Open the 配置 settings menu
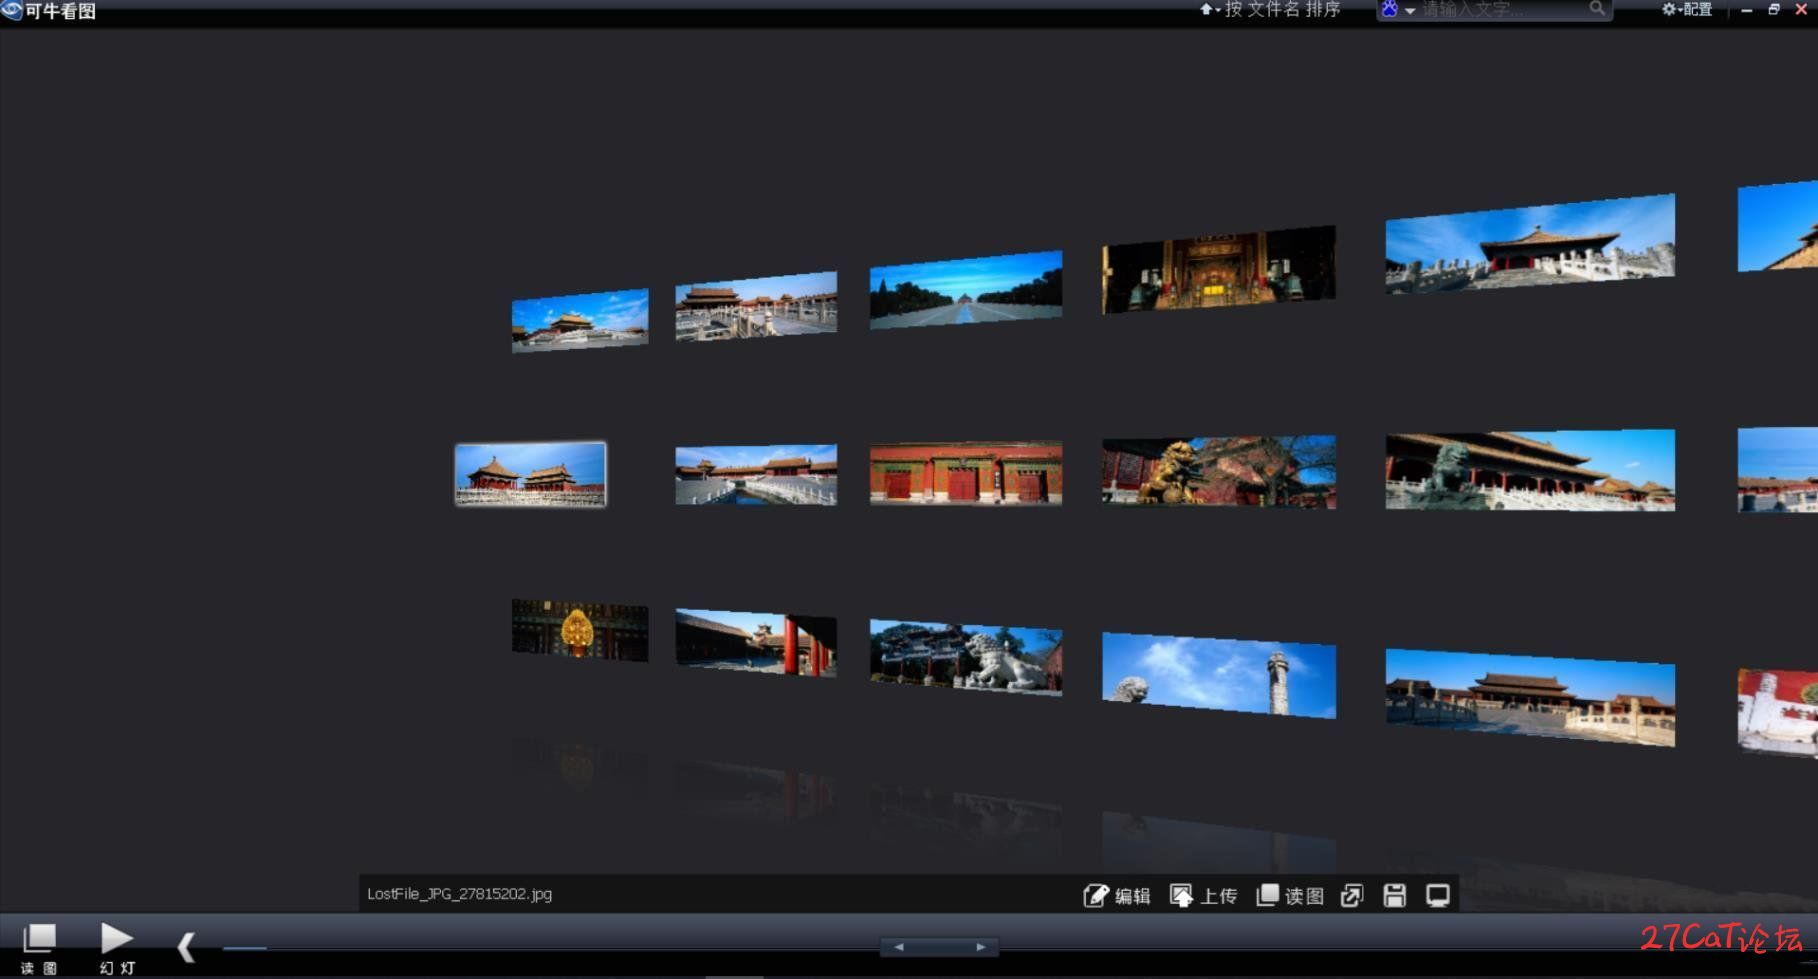The height and width of the screenshot is (979, 1818). tap(1687, 10)
